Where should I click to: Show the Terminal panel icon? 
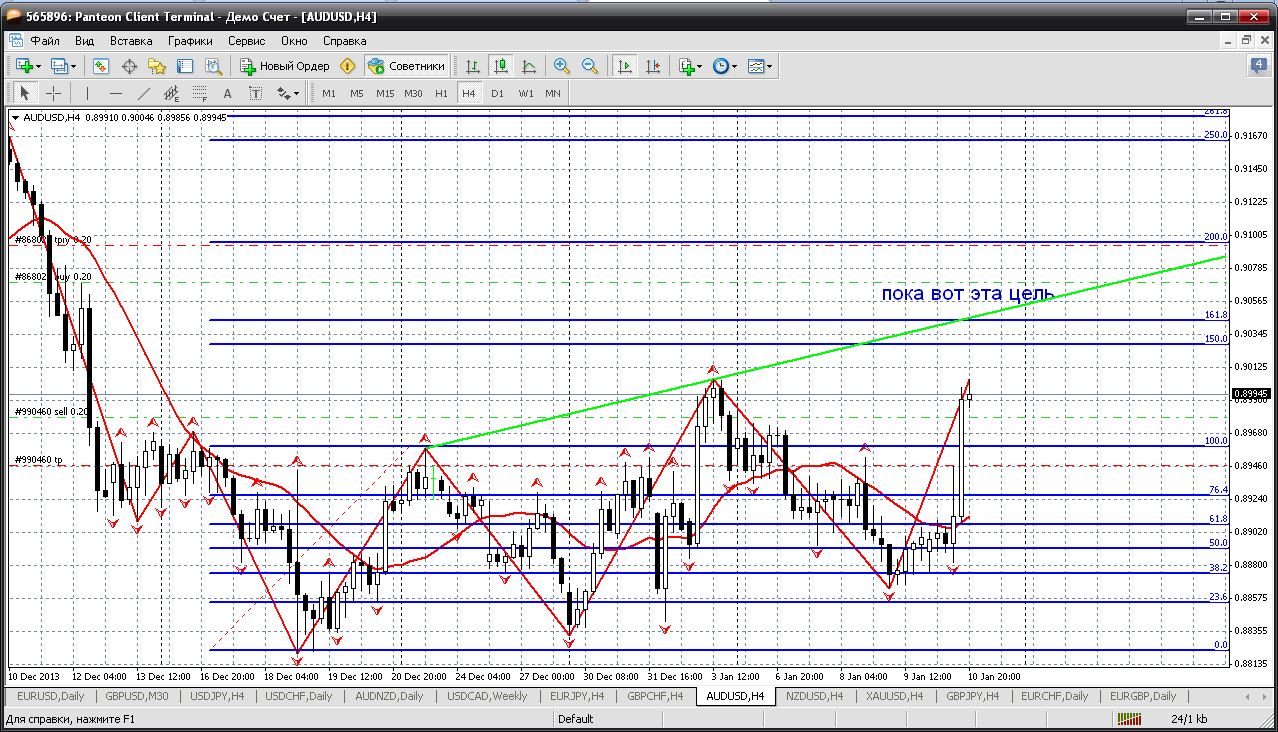pyautogui.click(x=185, y=66)
